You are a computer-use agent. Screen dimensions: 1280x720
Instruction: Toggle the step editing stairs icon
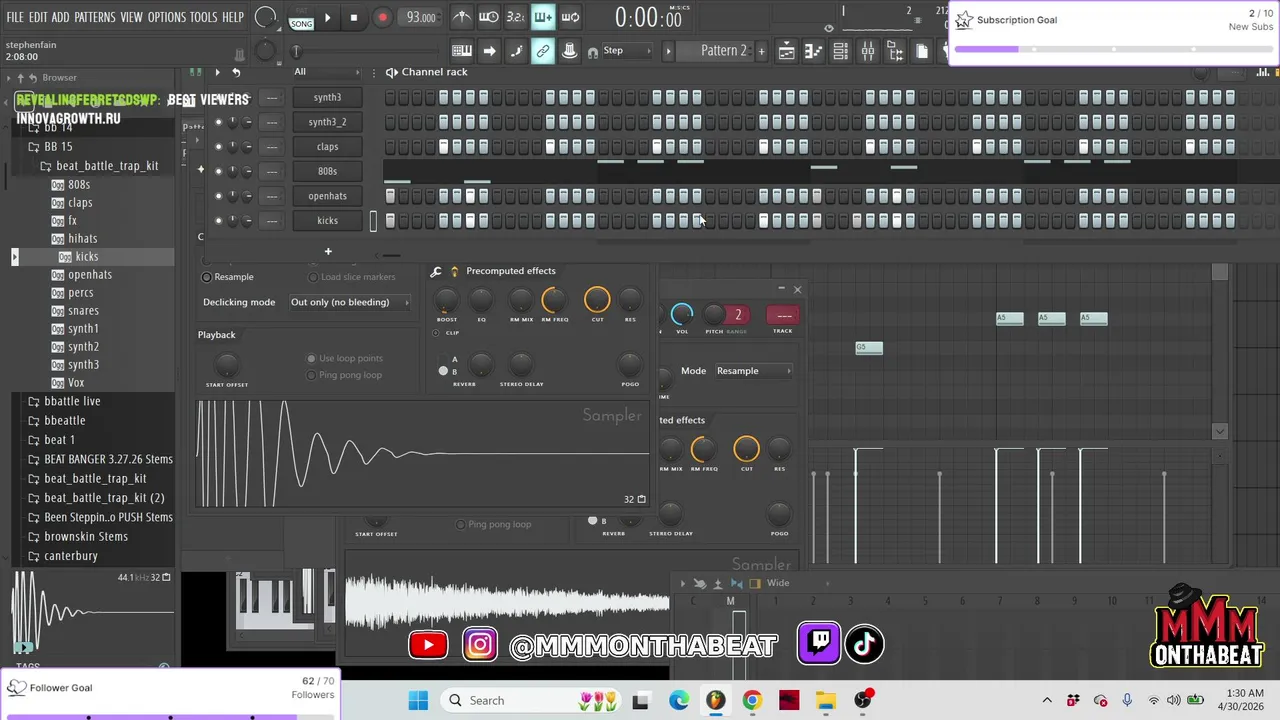pyautogui.click(x=516, y=51)
